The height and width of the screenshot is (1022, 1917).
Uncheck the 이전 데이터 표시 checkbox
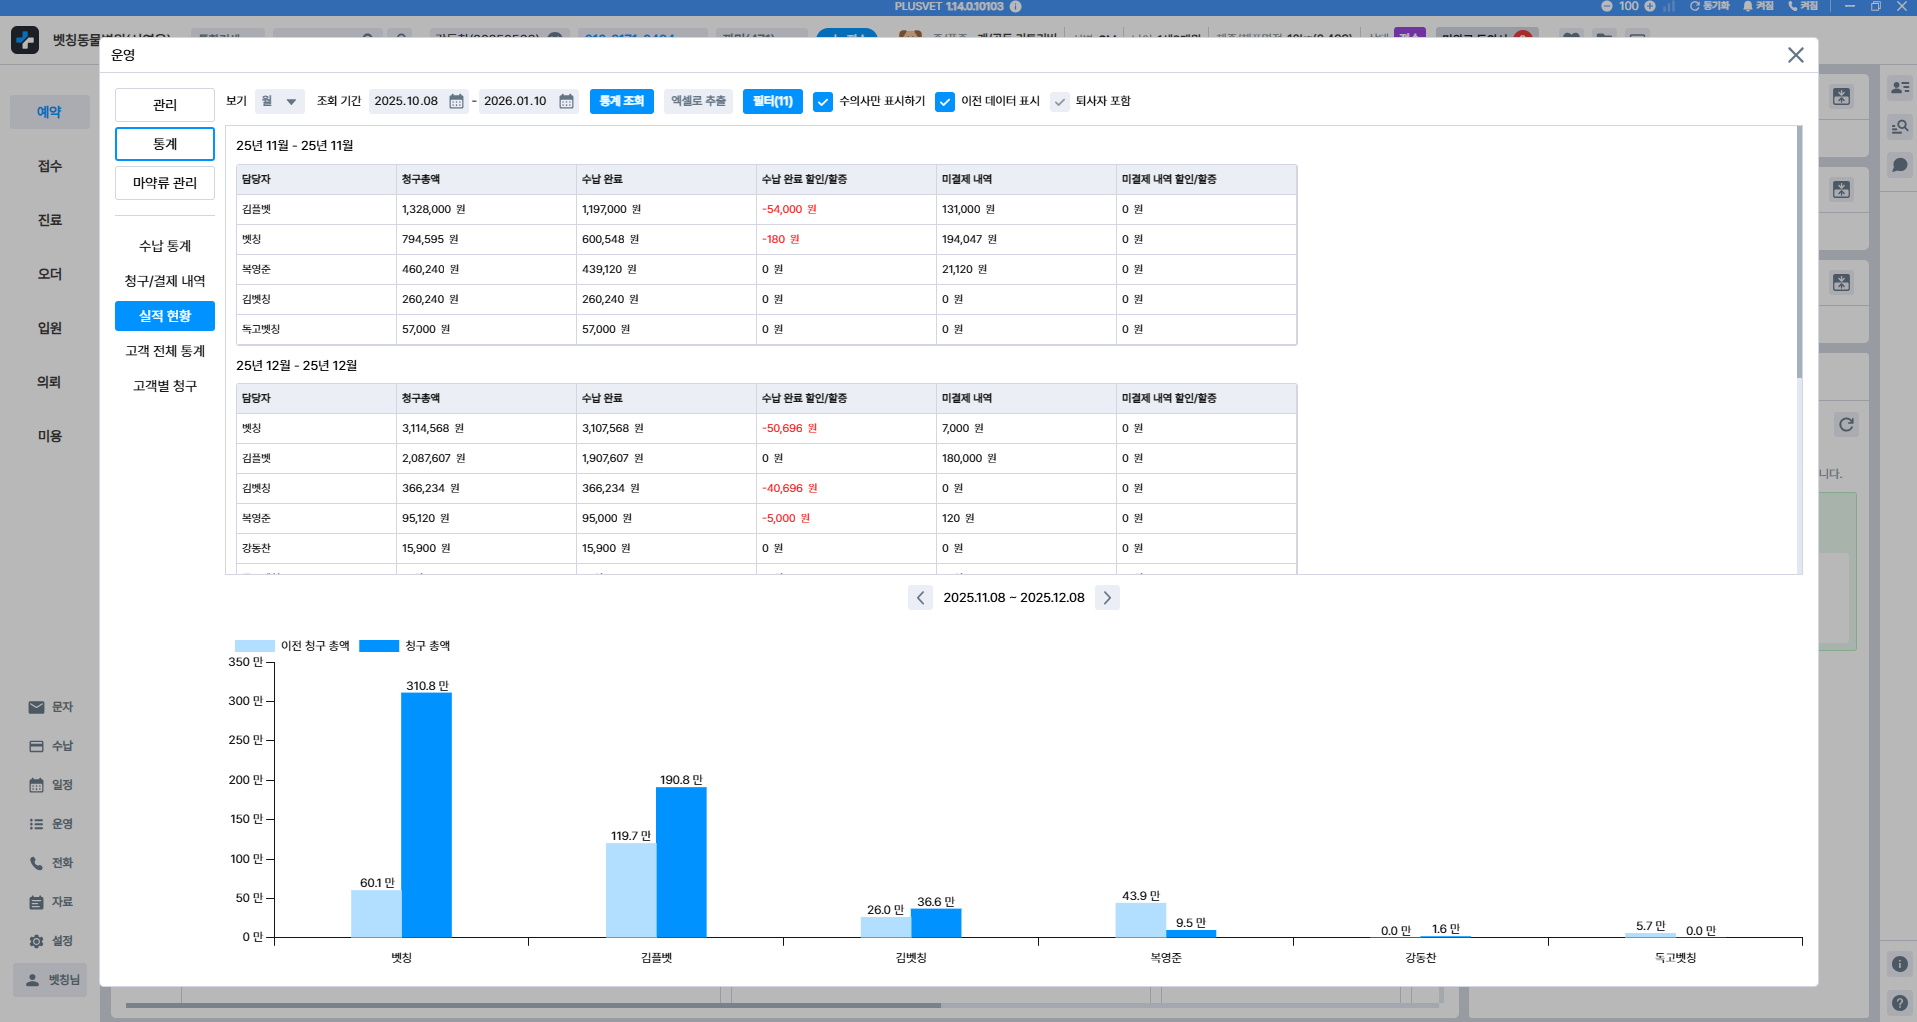[x=945, y=102]
